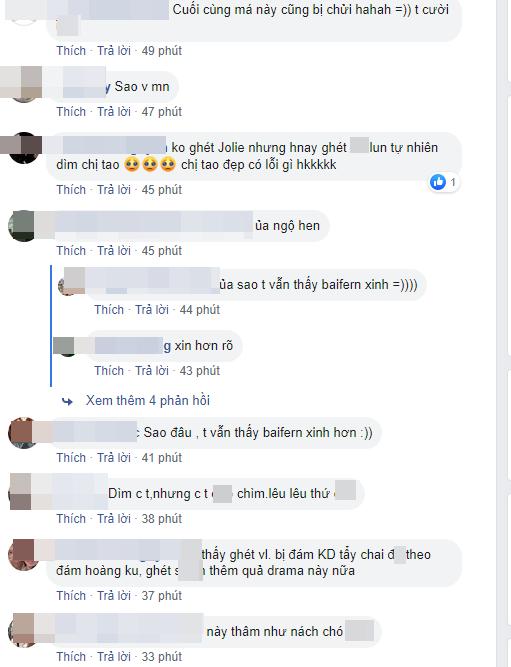Like the "Sao v mn" comment
The width and height of the screenshot is (511, 667).
pyautogui.click(x=71, y=112)
